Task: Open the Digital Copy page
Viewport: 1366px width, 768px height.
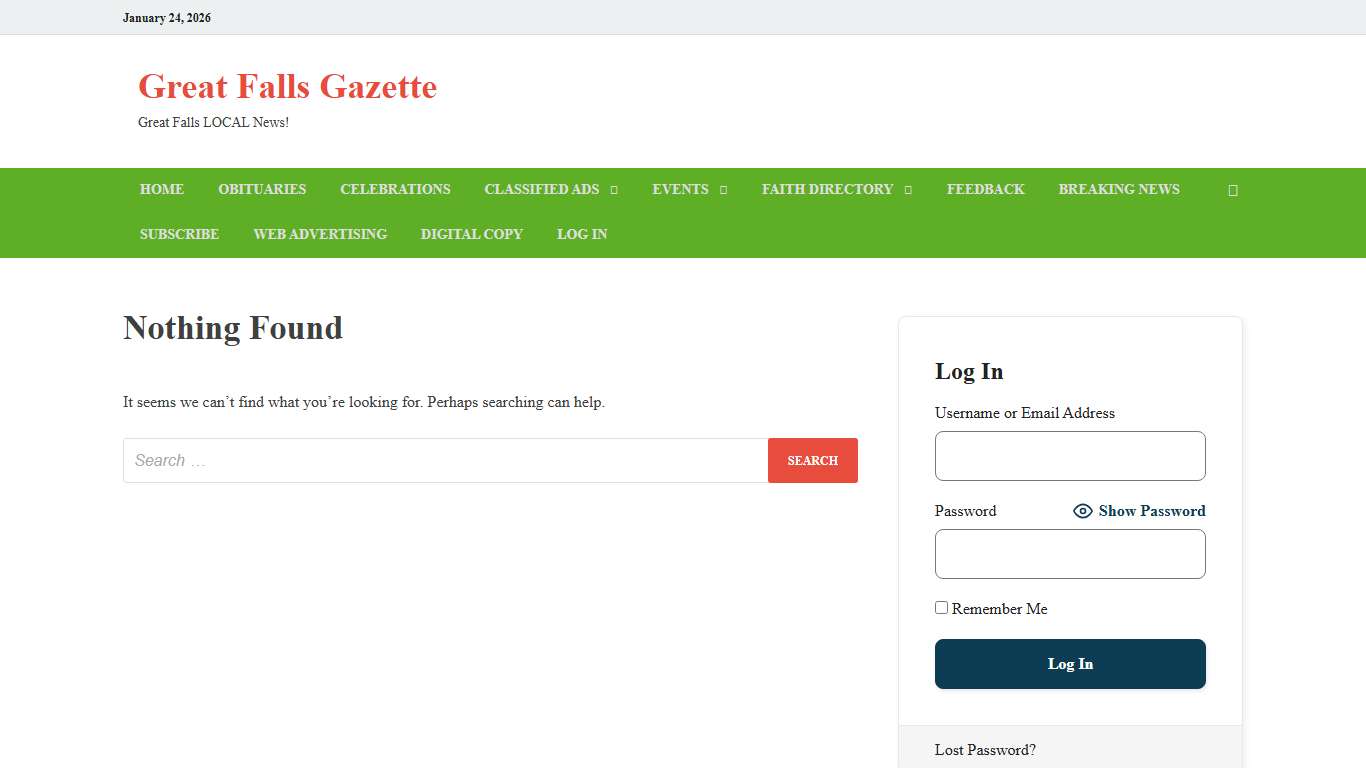Action: click(x=471, y=234)
